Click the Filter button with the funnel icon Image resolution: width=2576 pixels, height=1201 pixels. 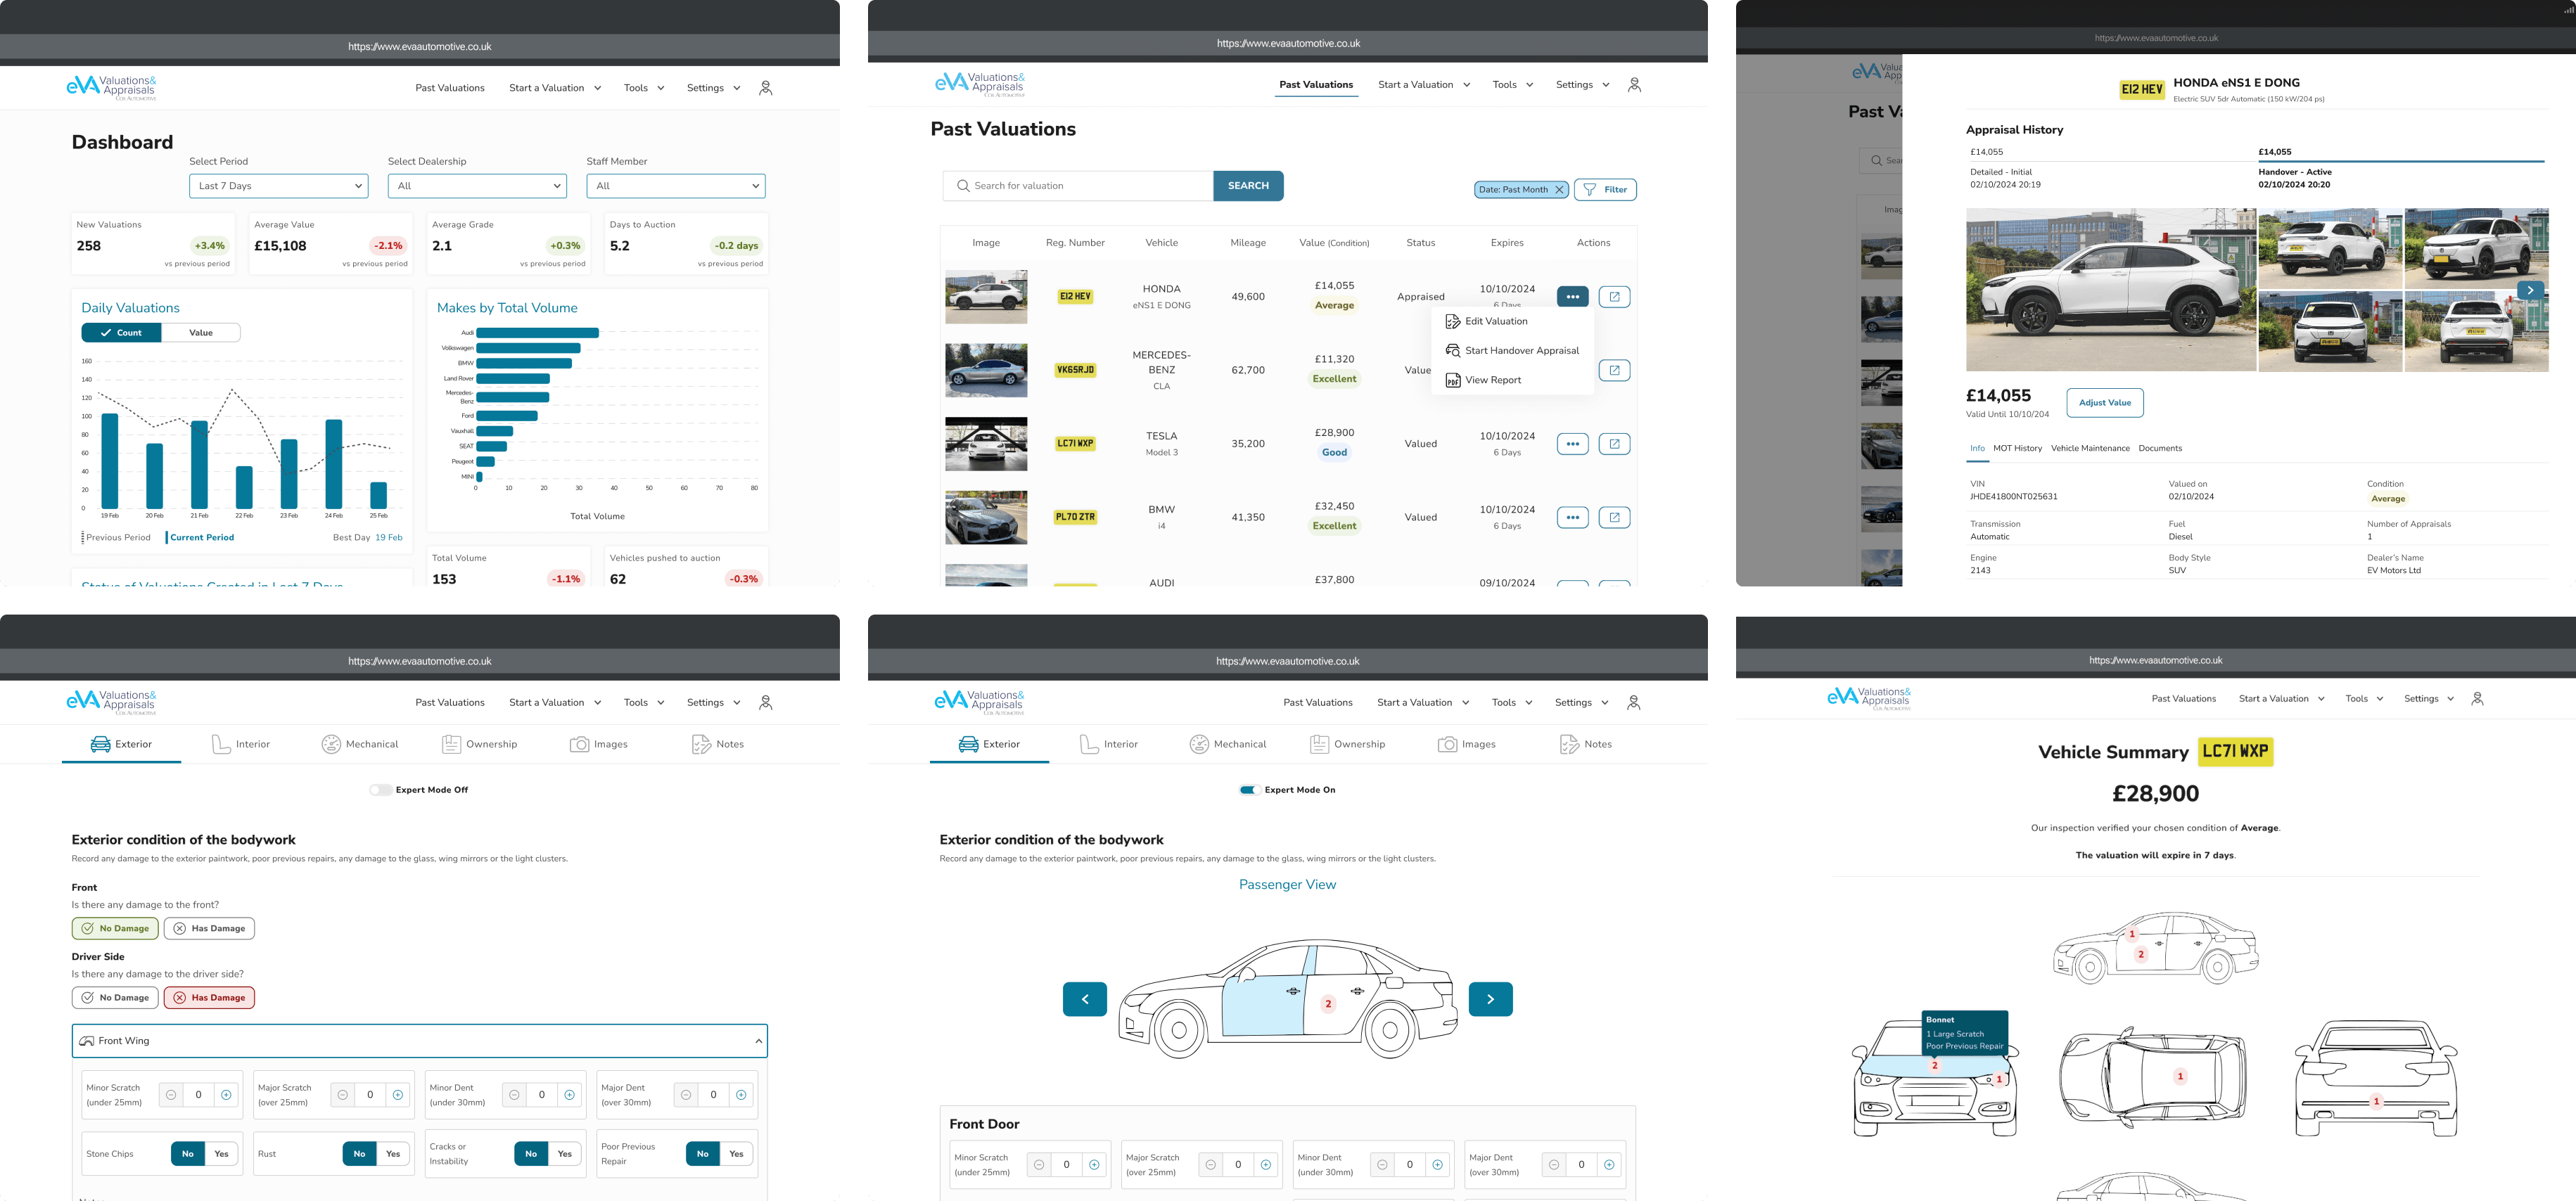(x=1605, y=190)
